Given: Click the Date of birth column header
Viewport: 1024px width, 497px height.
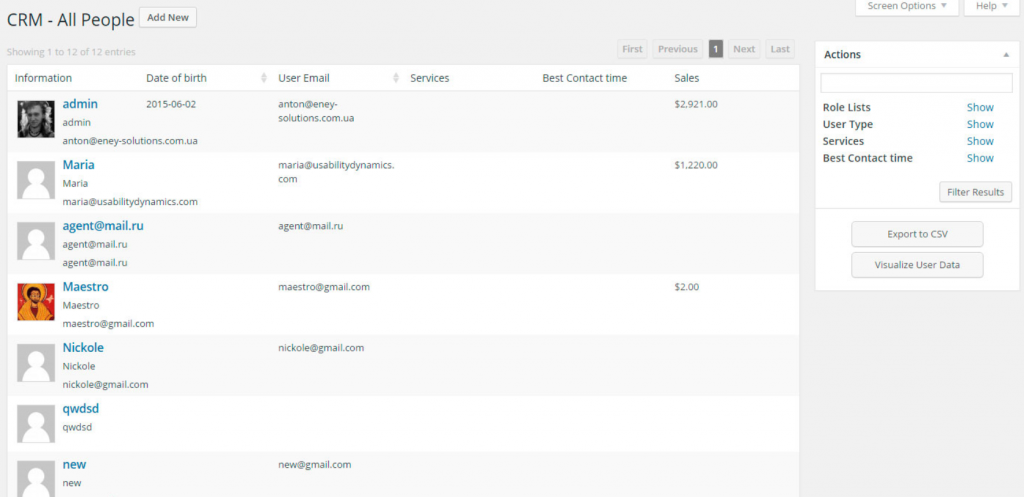Looking at the screenshot, I should [x=176, y=78].
